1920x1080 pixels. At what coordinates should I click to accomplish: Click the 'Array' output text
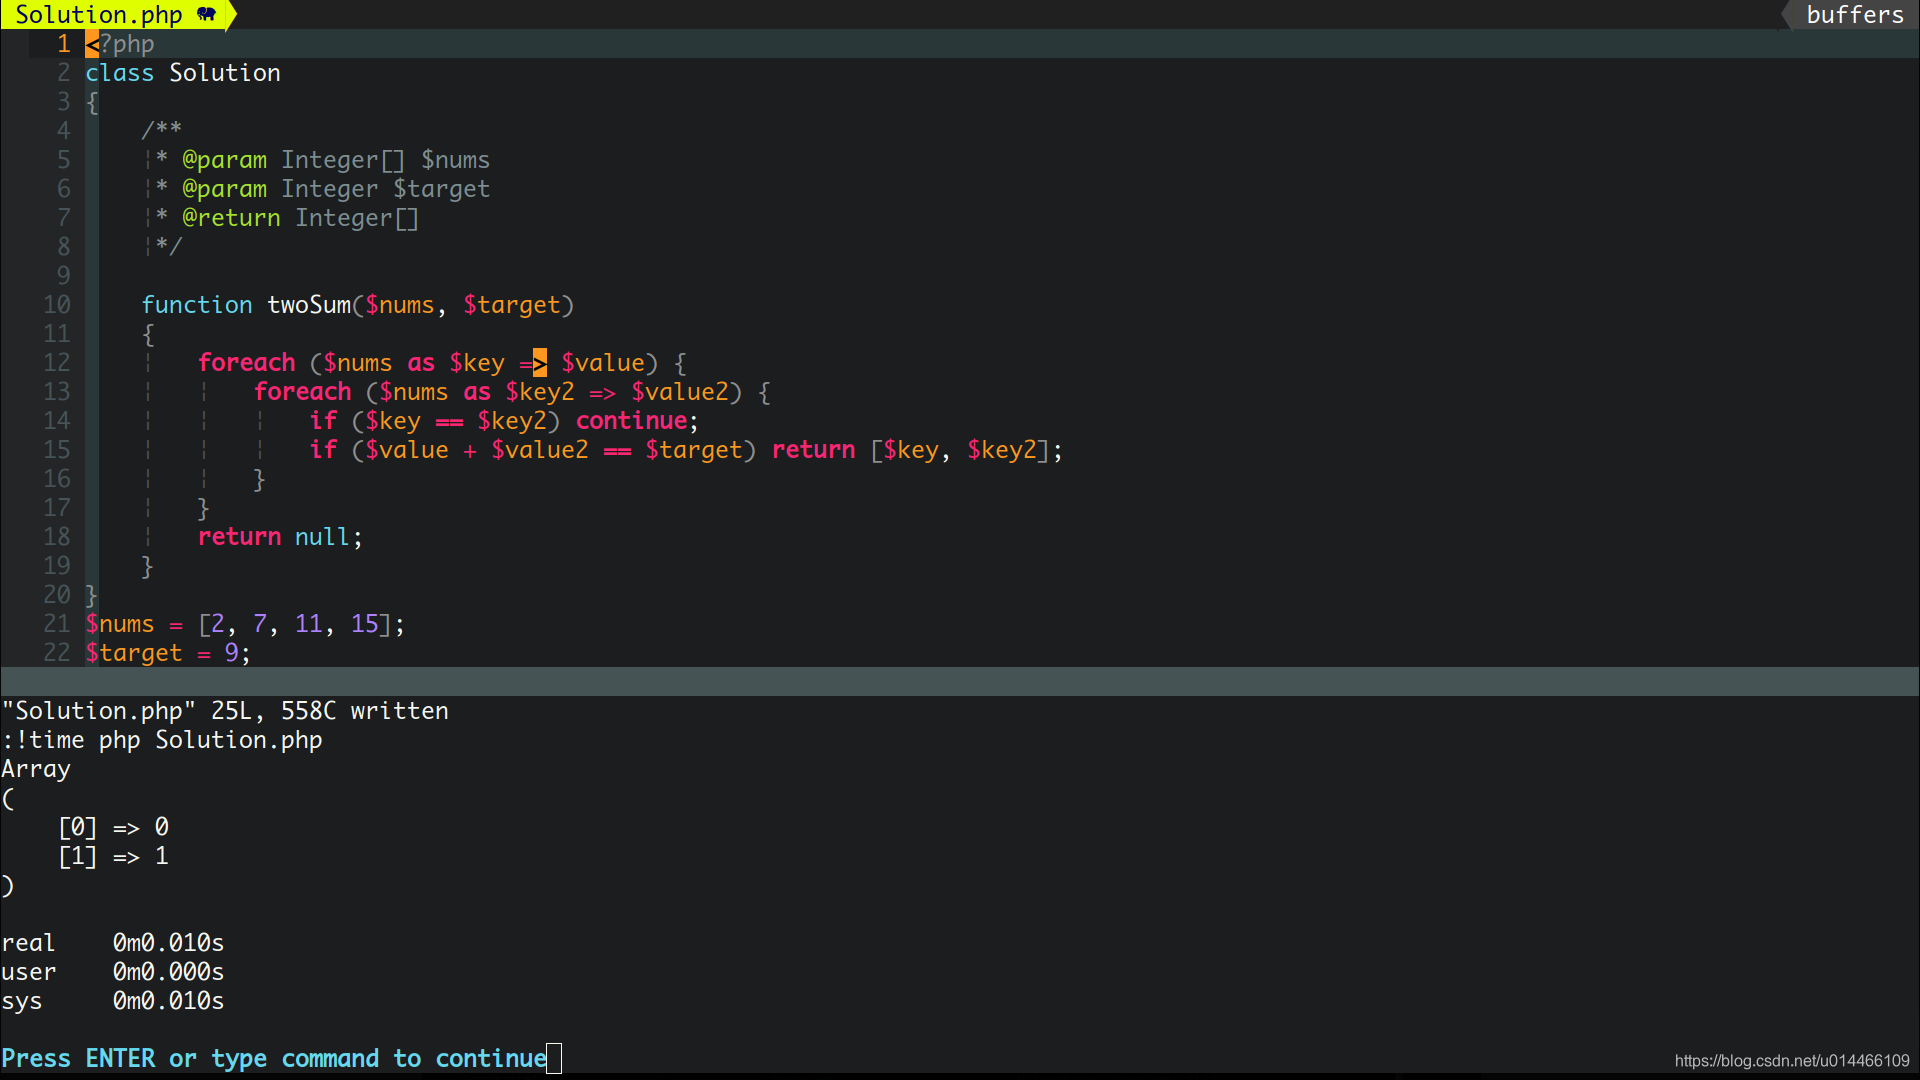(36, 769)
